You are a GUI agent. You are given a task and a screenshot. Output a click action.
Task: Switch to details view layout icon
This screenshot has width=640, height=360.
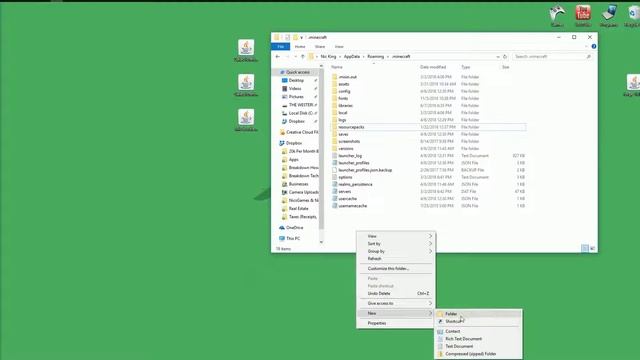pos(585,249)
